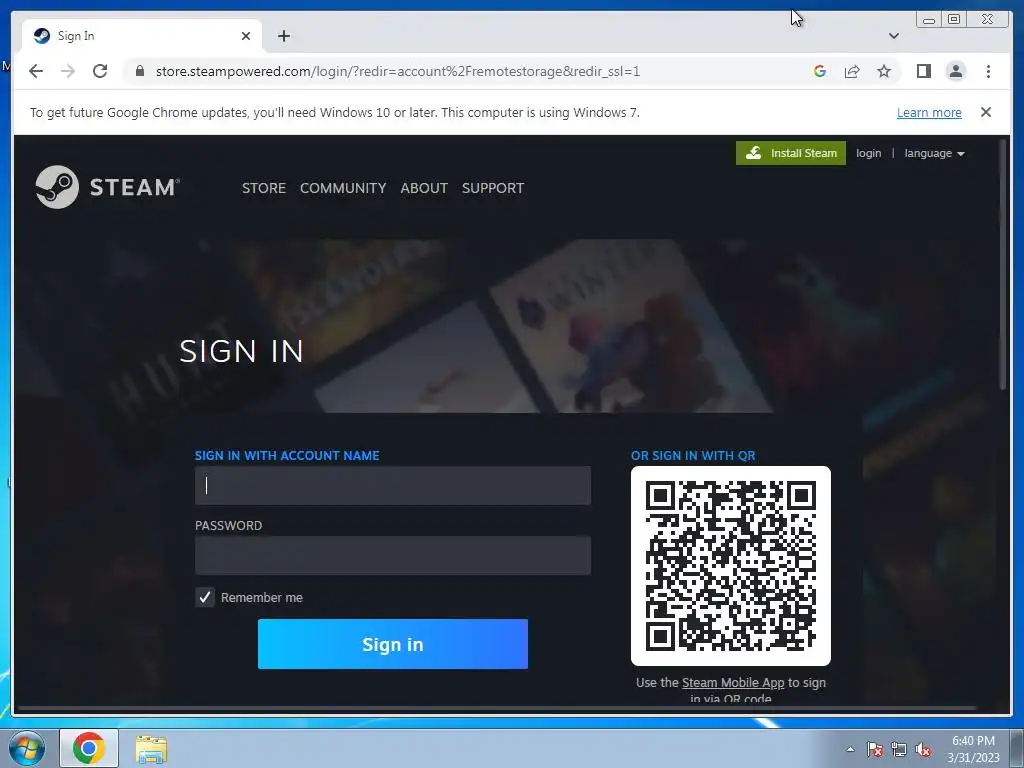The height and width of the screenshot is (768, 1024).
Task: Open Windows Explorer from the taskbar
Action: (x=151, y=749)
